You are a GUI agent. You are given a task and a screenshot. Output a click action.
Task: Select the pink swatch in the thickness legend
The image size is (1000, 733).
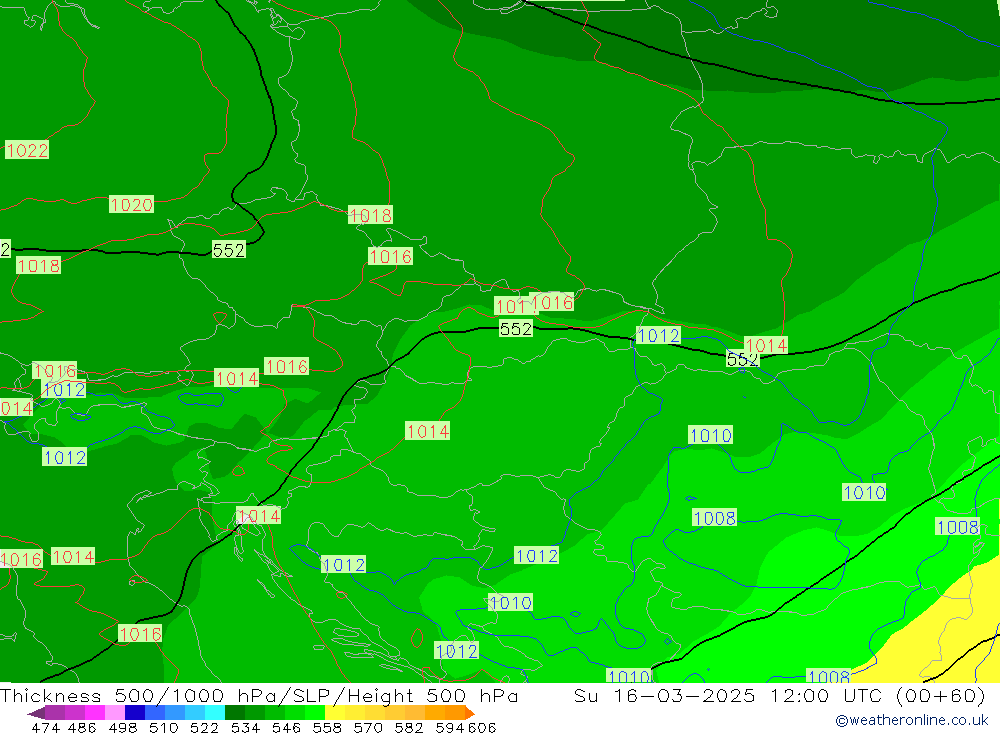[115, 713]
